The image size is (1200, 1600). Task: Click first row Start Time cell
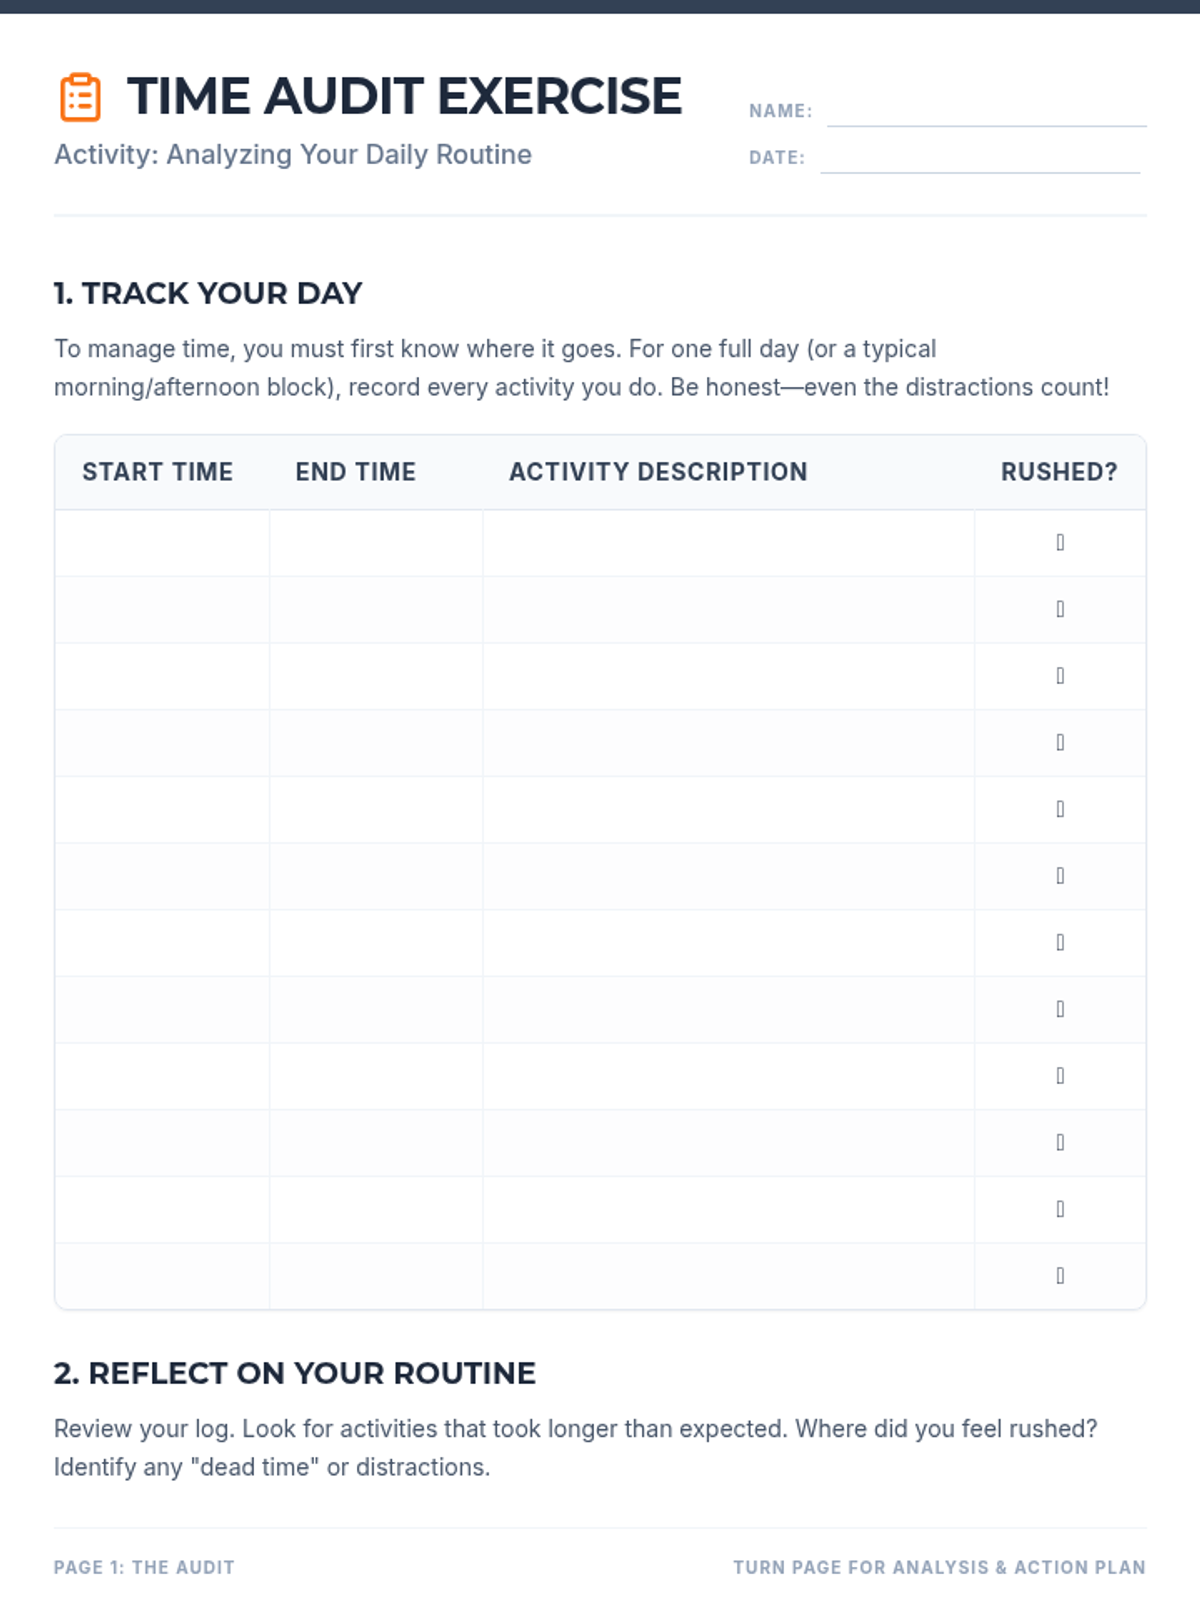(x=162, y=543)
